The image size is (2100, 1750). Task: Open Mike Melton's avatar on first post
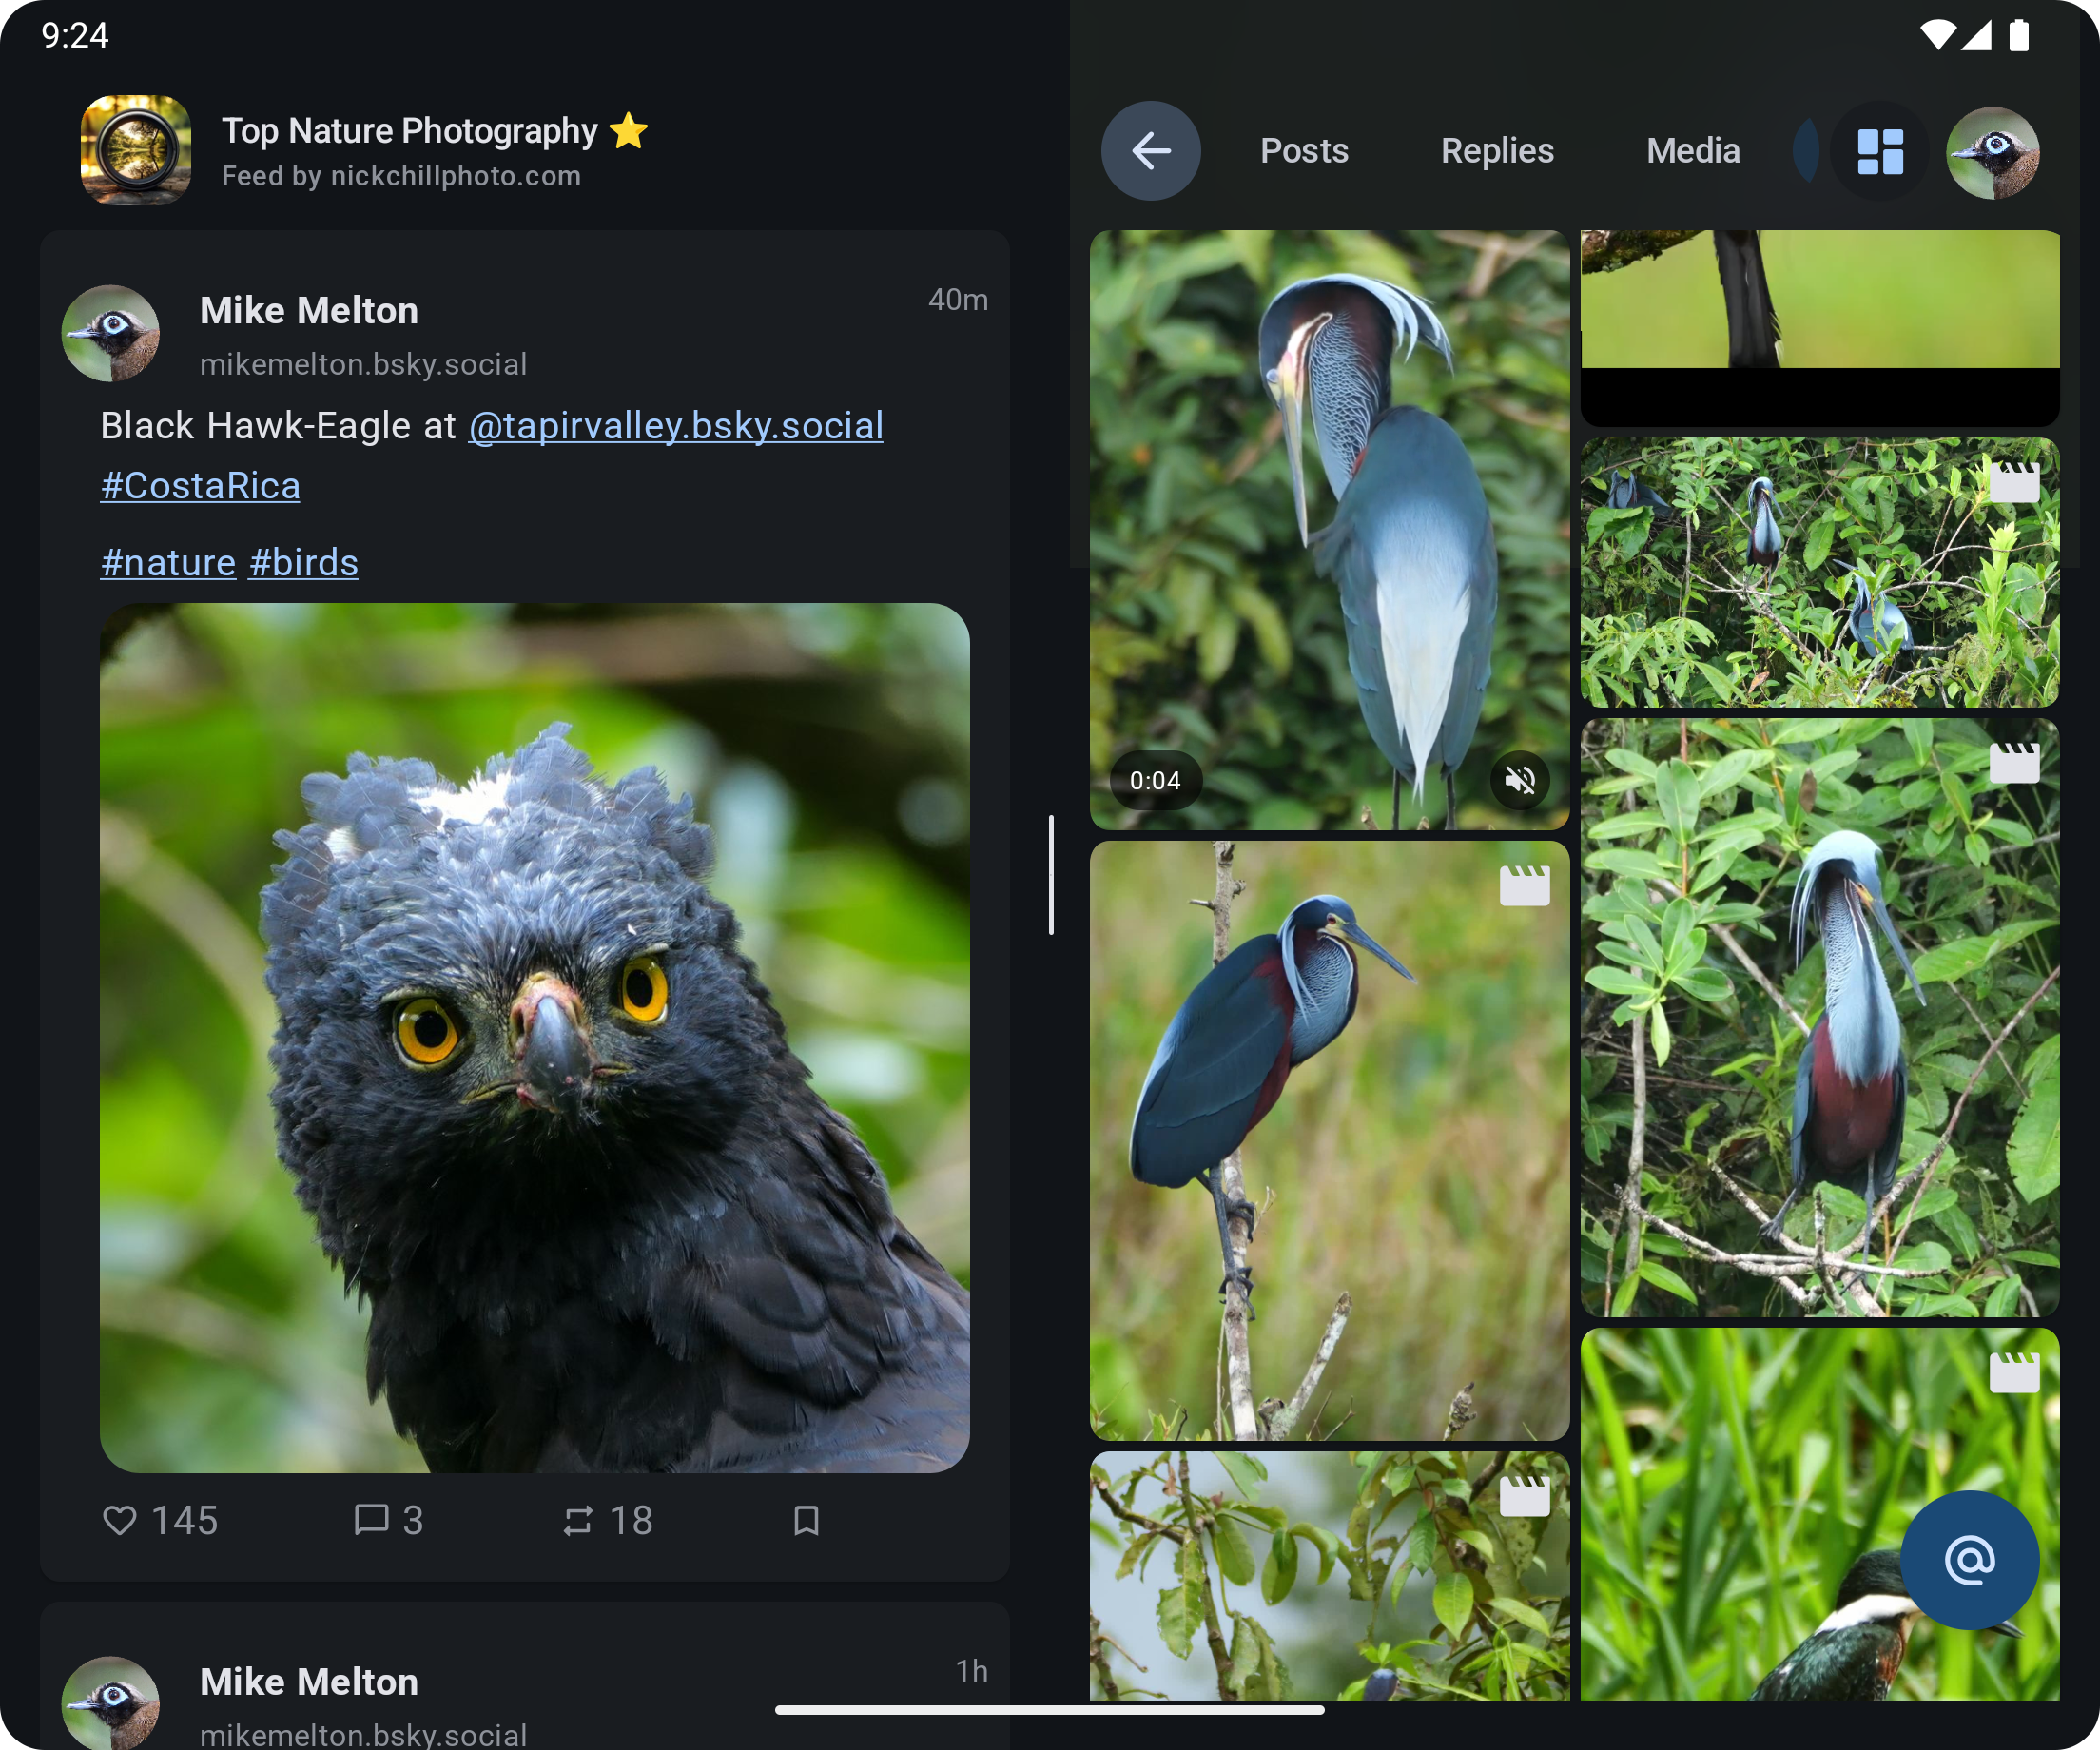pyautogui.click(x=111, y=333)
